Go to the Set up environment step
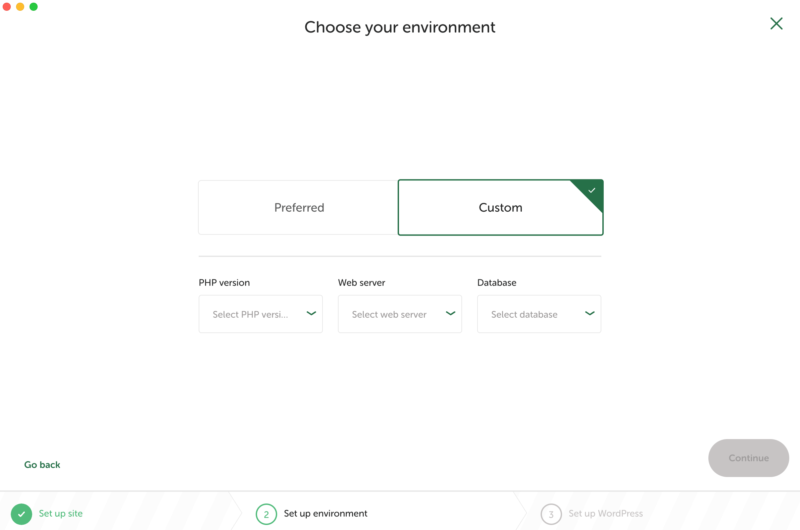This screenshot has height=530, width=800. [326, 514]
